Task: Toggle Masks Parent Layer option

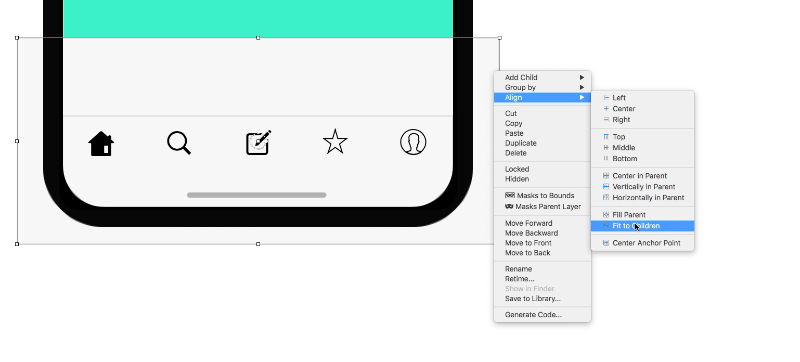Action: coord(542,206)
